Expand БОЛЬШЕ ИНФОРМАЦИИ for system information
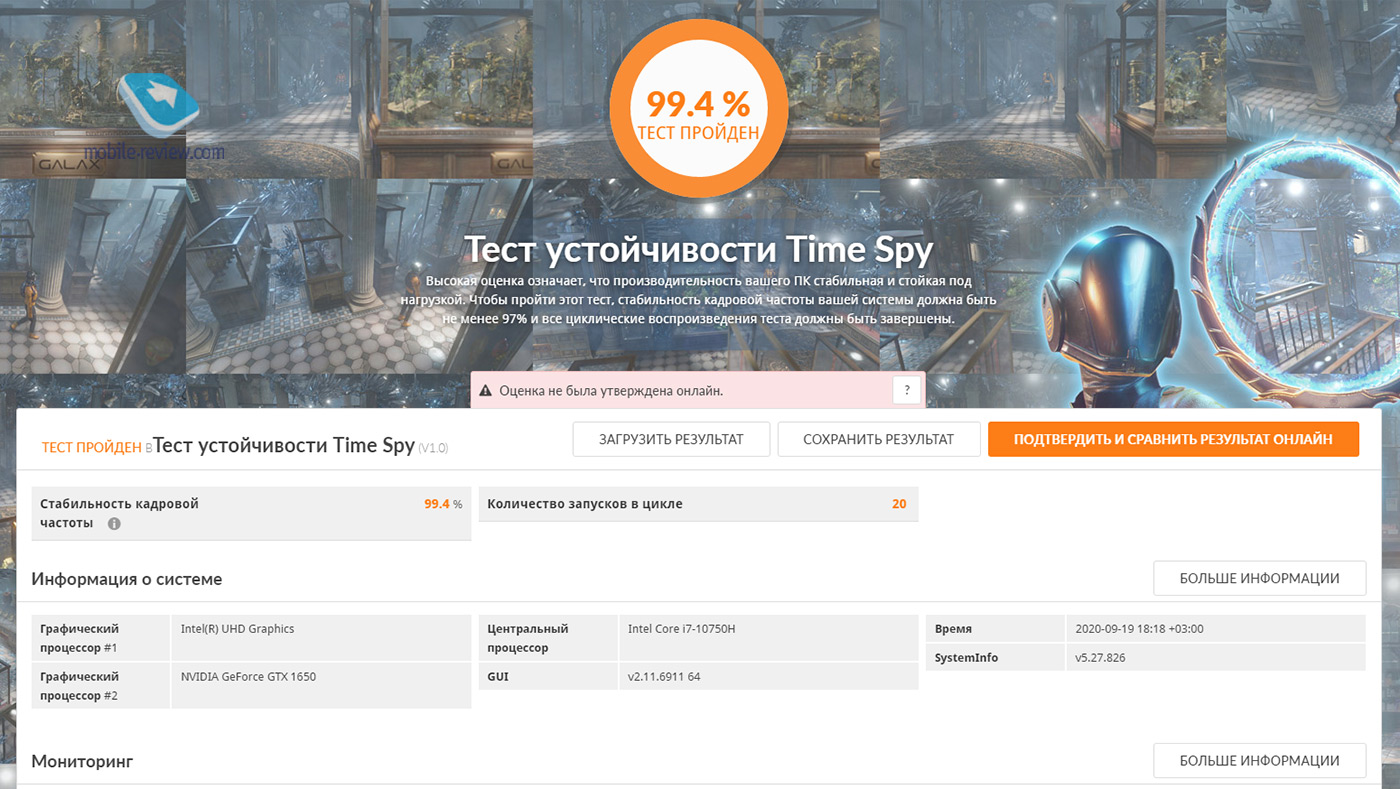 1259,578
